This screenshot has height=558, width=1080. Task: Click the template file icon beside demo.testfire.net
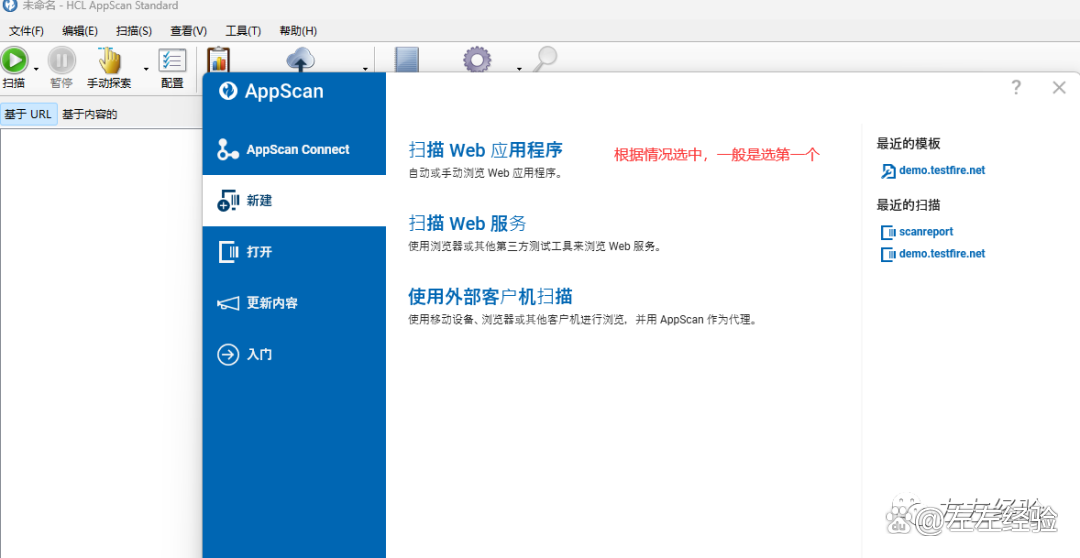[888, 171]
